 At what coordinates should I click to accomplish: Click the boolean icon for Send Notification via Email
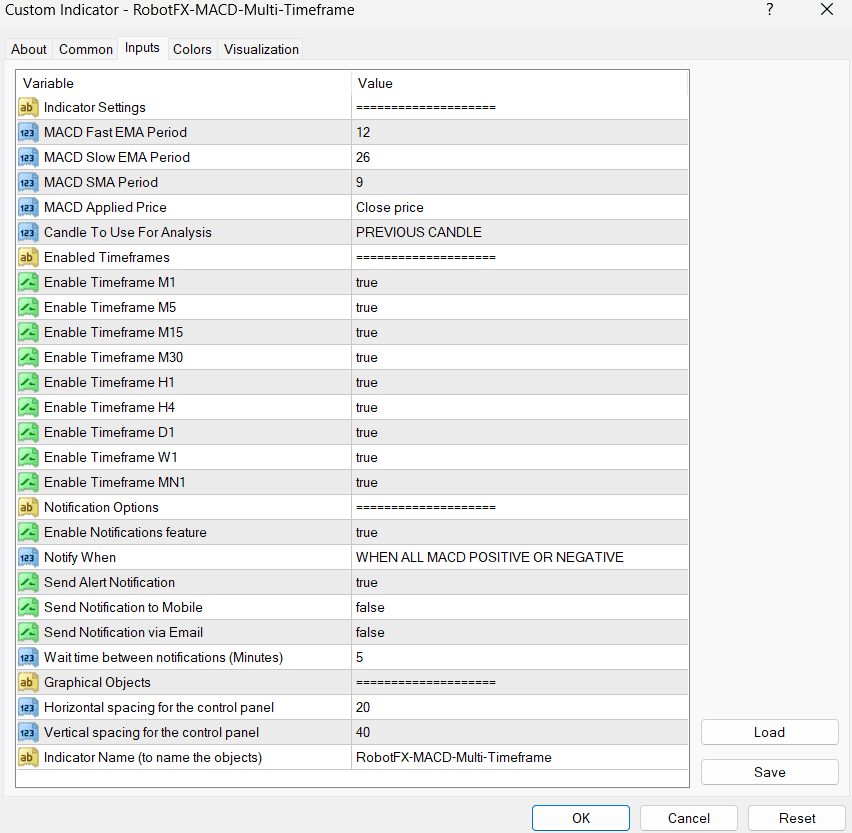click(28, 632)
